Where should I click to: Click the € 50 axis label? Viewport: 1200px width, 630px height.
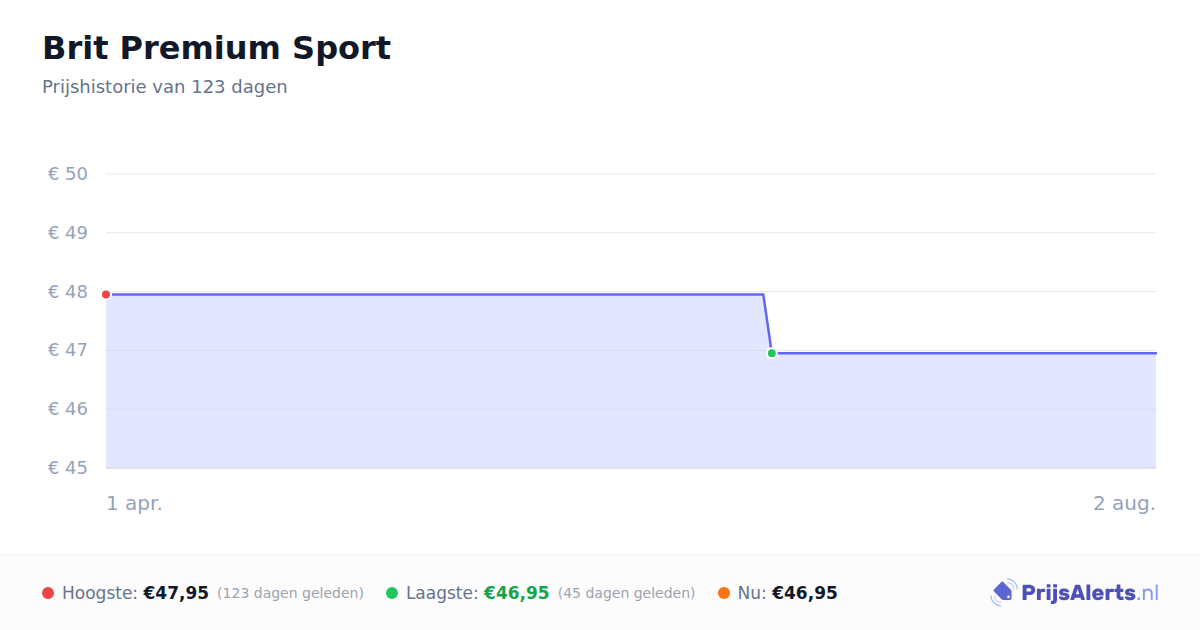point(68,174)
